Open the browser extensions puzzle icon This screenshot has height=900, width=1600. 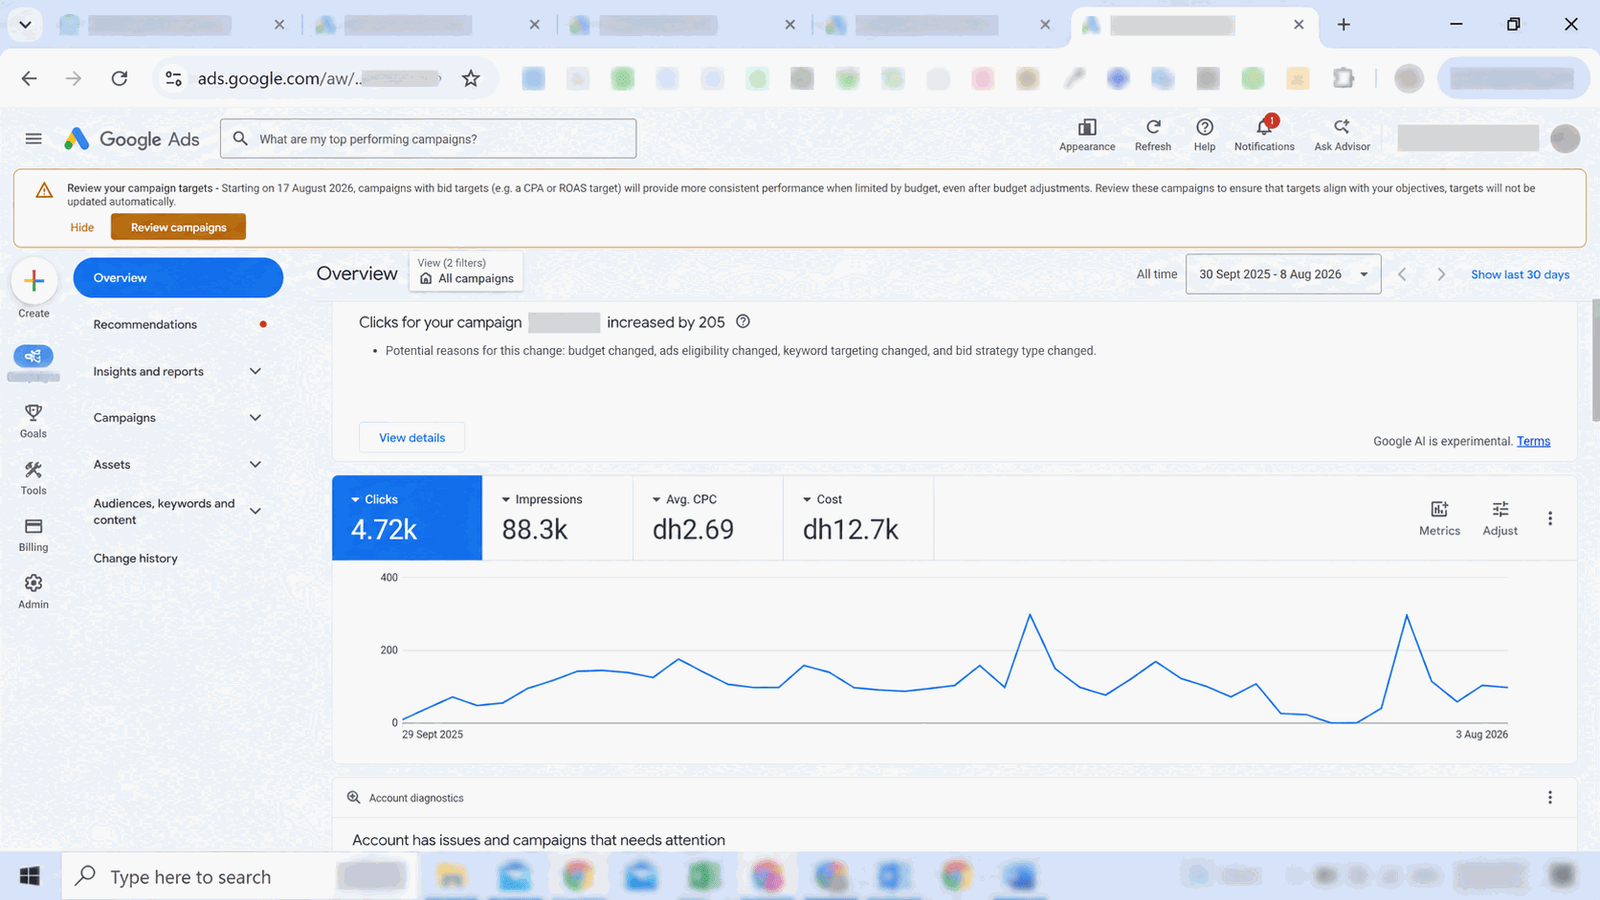click(x=1343, y=78)
